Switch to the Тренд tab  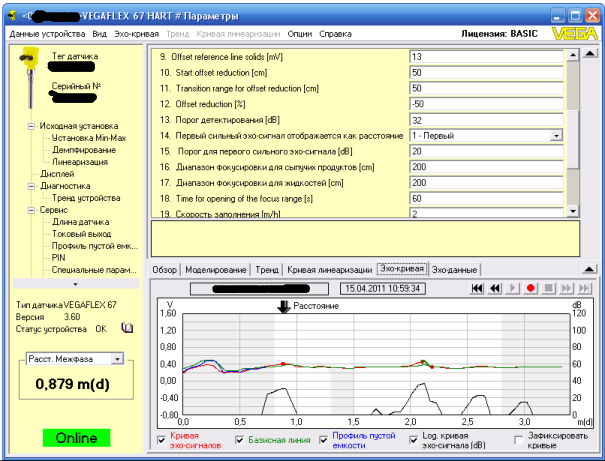[267, 270]
